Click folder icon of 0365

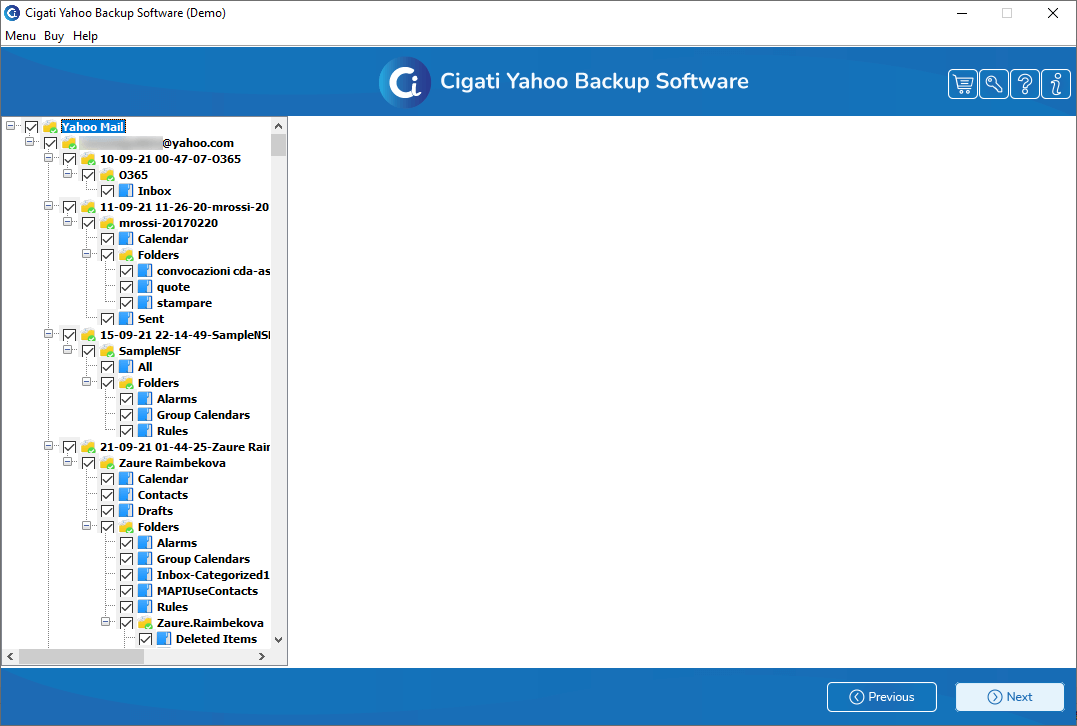(107, 175)
